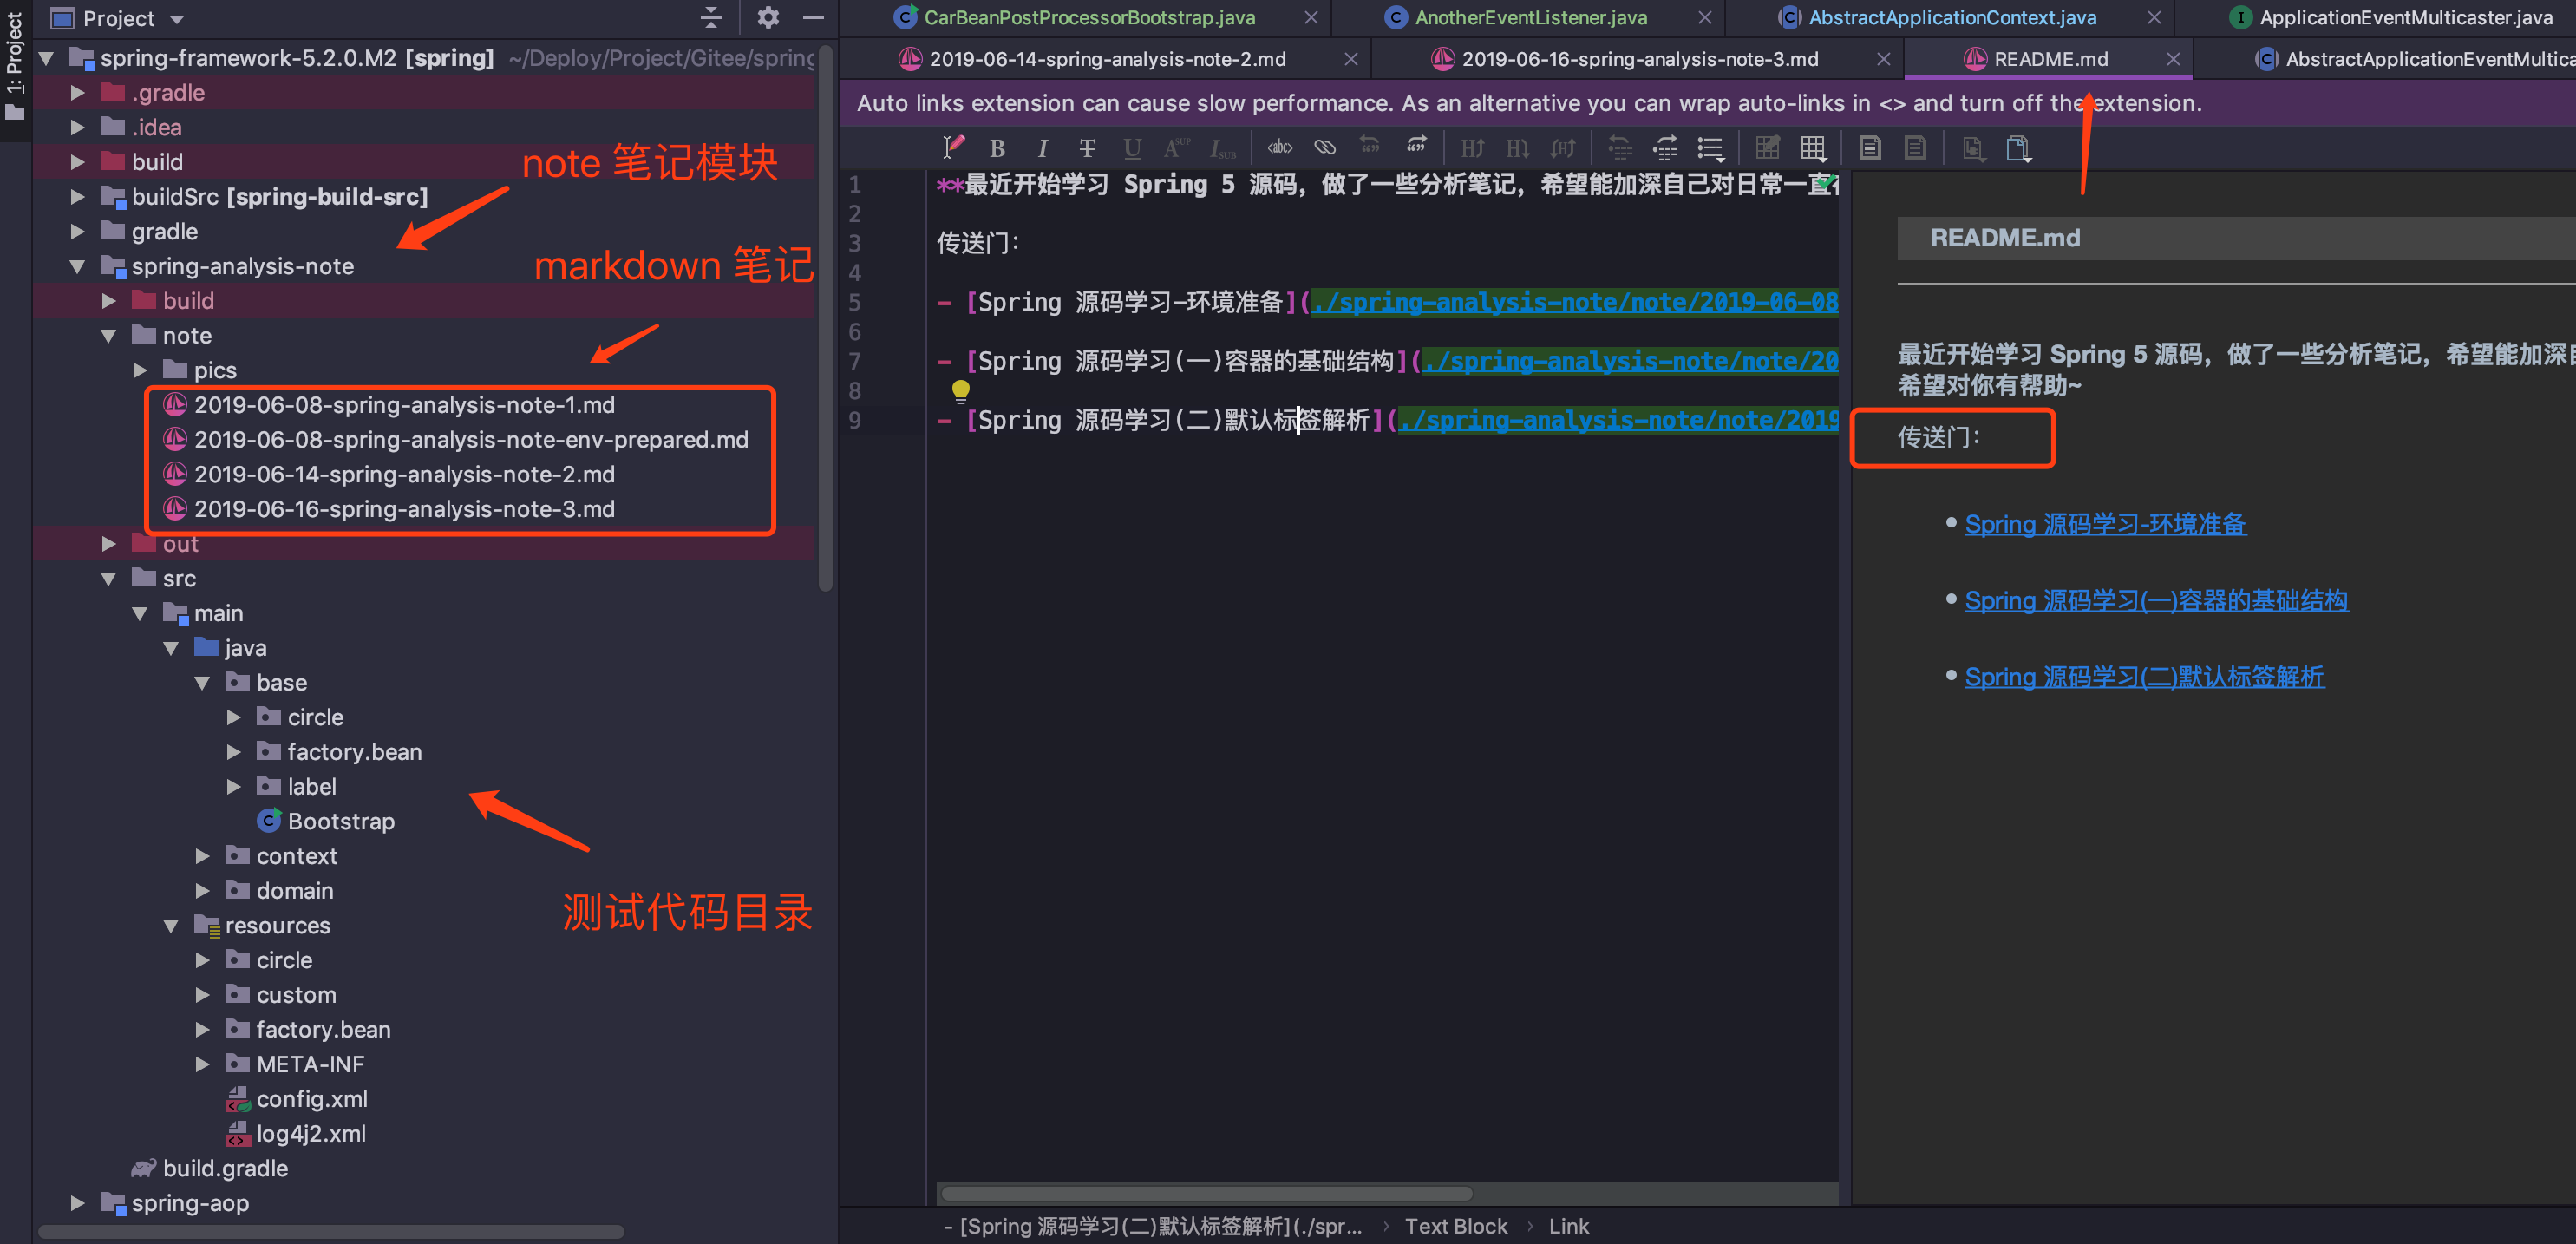
Task: Collapse the spring-analysis-note module
Action: pyautogui.click(x=77, y=266)
